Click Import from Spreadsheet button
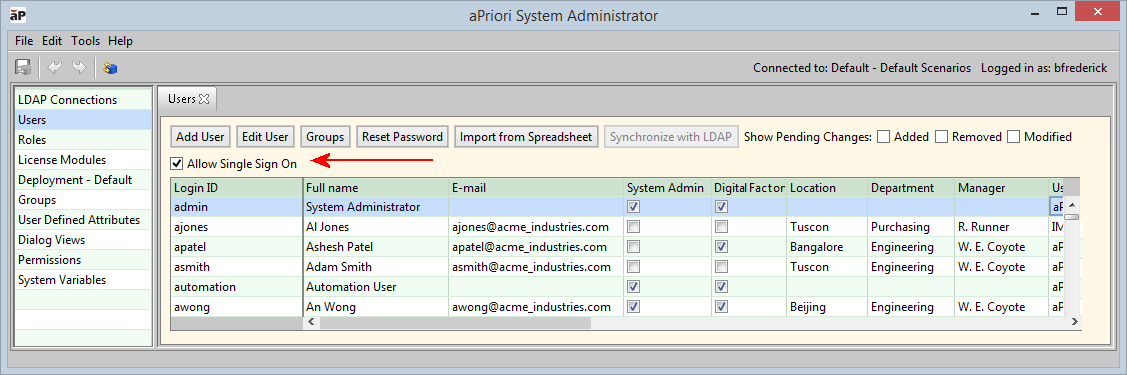The image size is (1127, 375). [526, 136]
